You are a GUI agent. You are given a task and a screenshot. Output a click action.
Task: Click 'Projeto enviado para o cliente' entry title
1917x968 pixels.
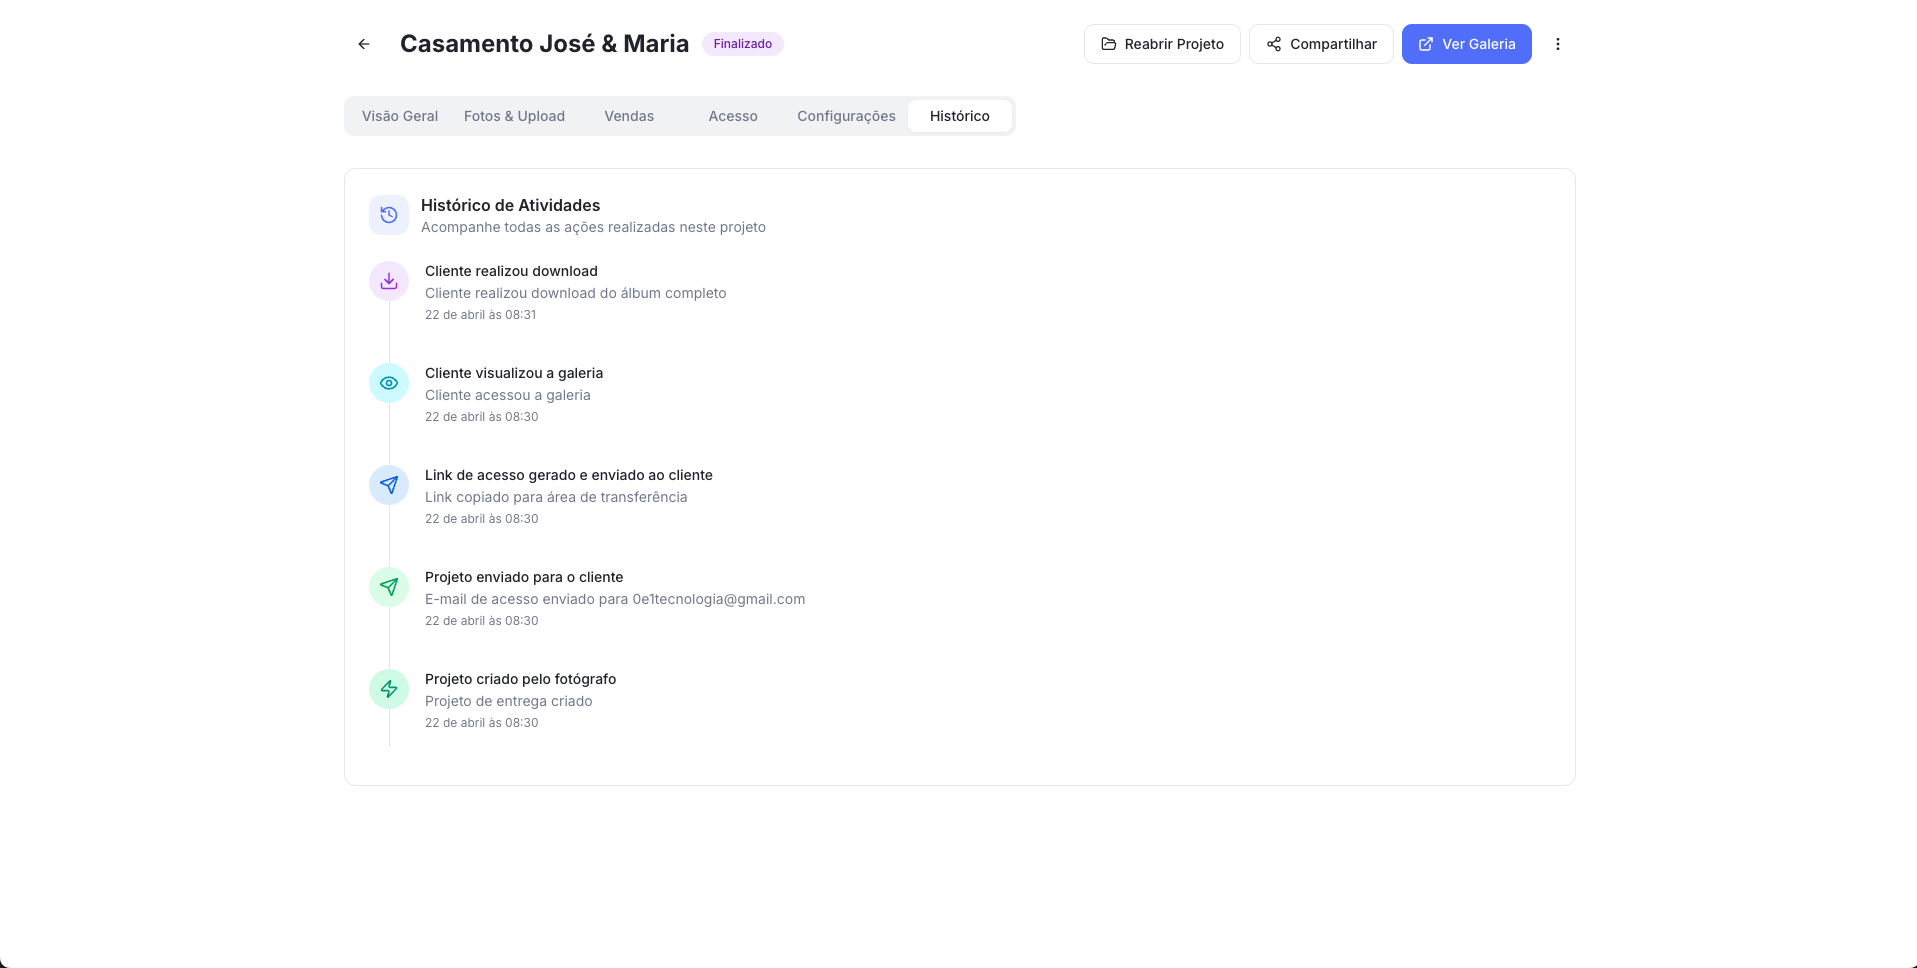524,577
